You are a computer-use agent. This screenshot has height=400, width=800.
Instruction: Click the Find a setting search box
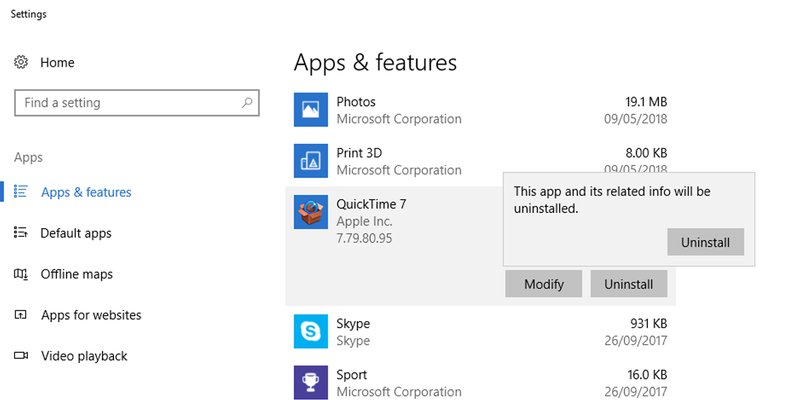[137, 103]
